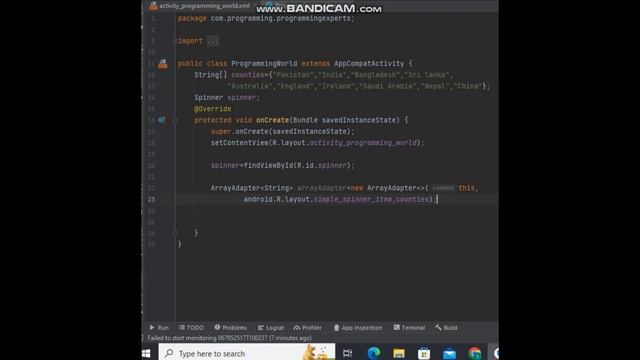The height and width of the screenshot is (360, 640).
Task: Open the App Inspection tool window
Action: pyautogui.click(x=358, y=327)
